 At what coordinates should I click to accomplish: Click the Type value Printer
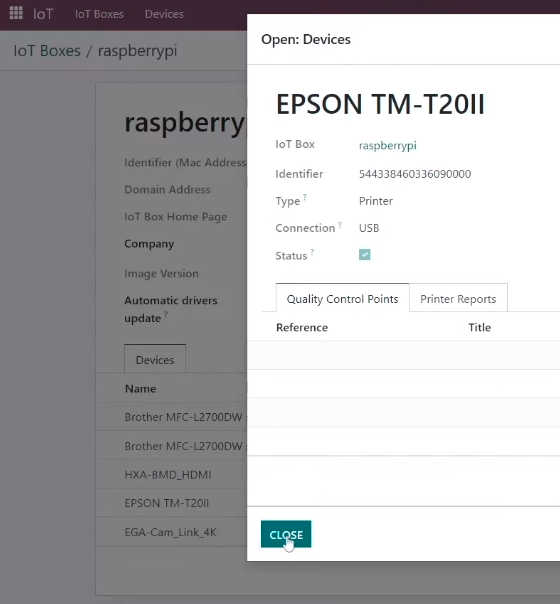(376, 201)
